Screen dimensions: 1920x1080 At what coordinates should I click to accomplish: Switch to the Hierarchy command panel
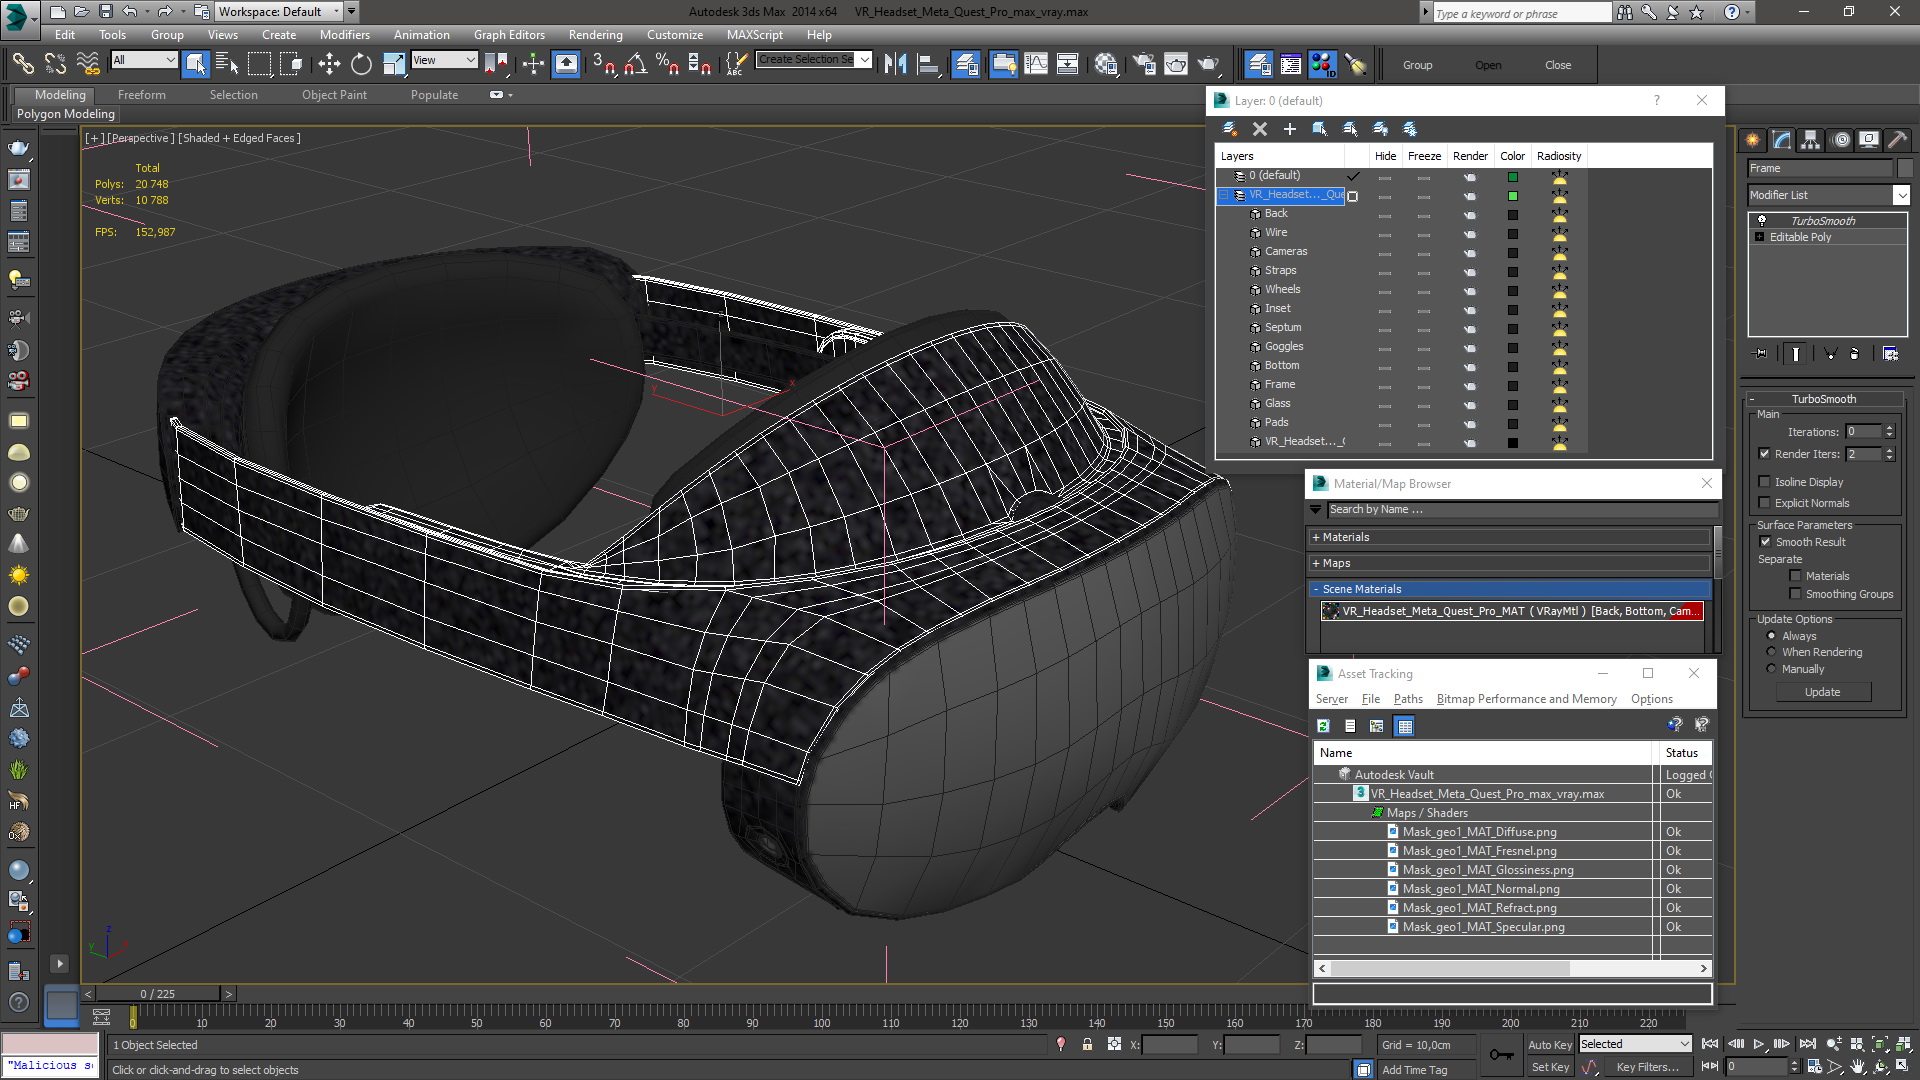coord(1810,140)
